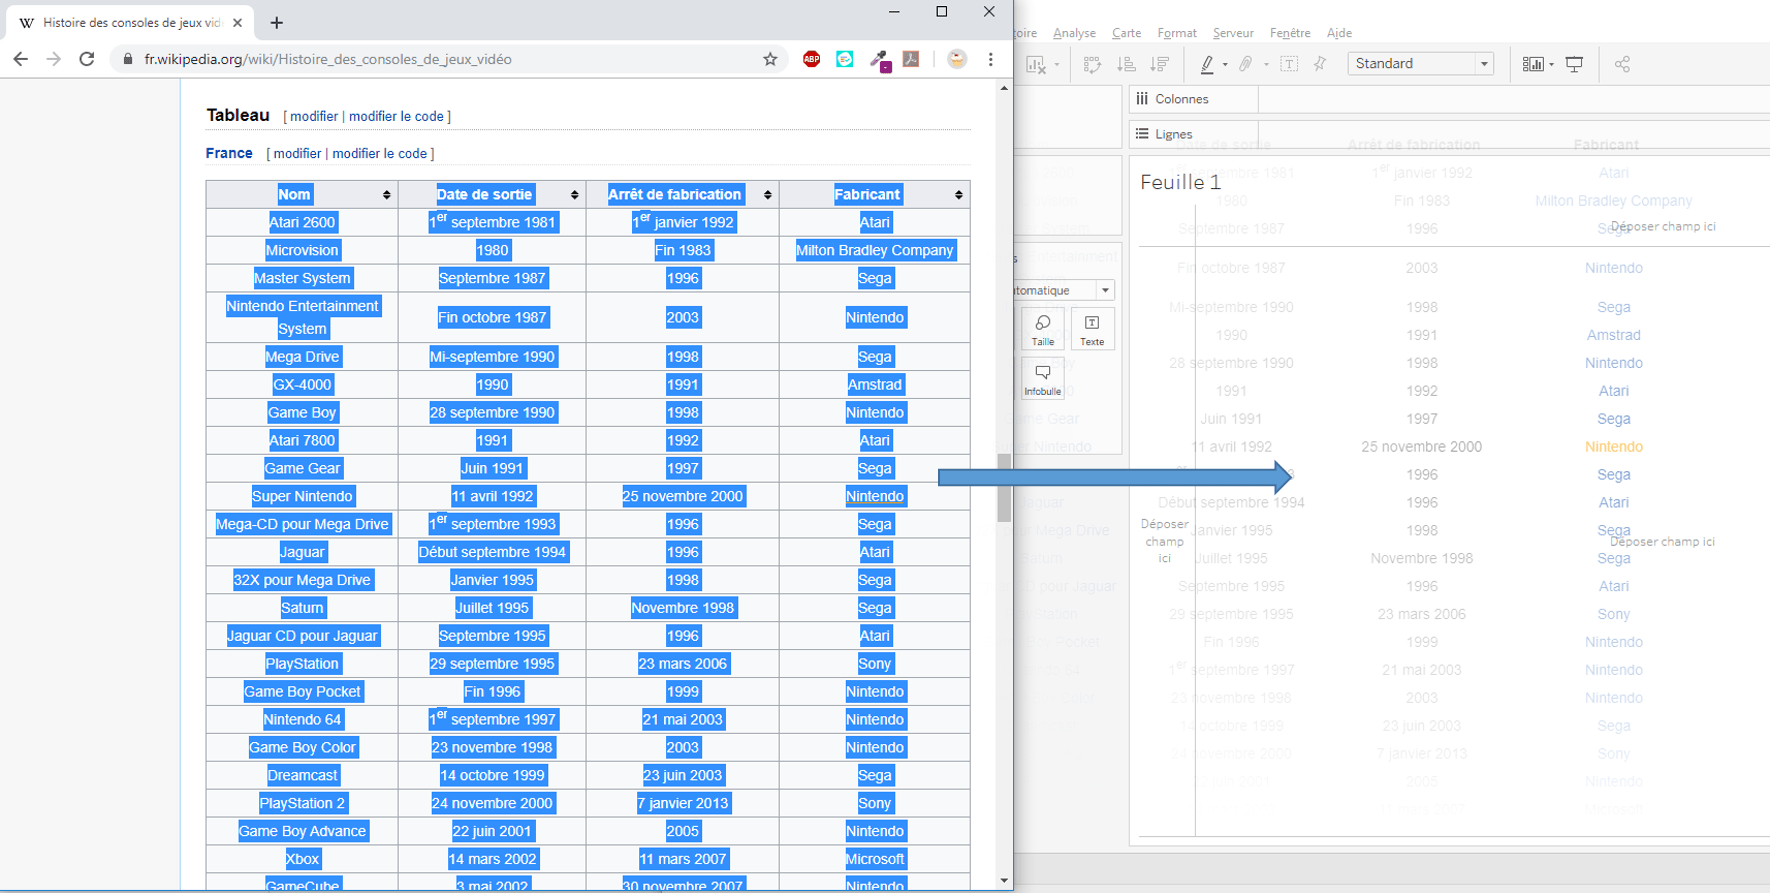Open the Show Me cards dropdown arrow
Screen dimensions: 1770x893
[1551, 65]
